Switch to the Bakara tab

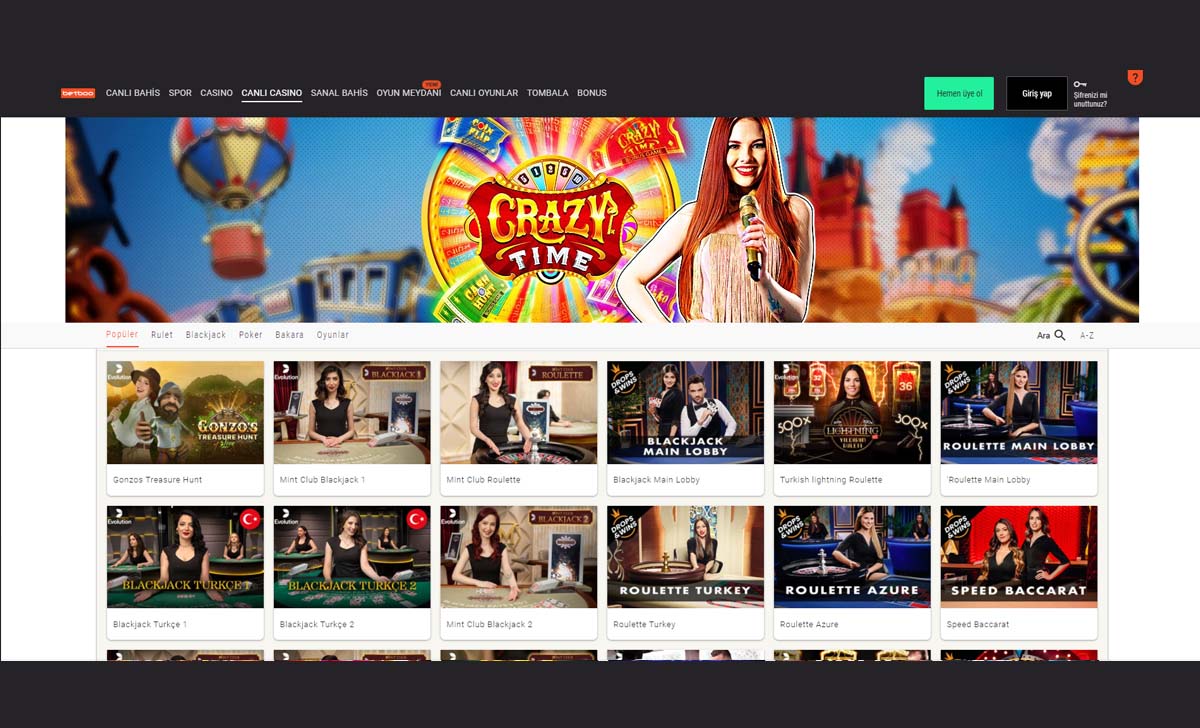pyautogui.click(x=289, y=335)
